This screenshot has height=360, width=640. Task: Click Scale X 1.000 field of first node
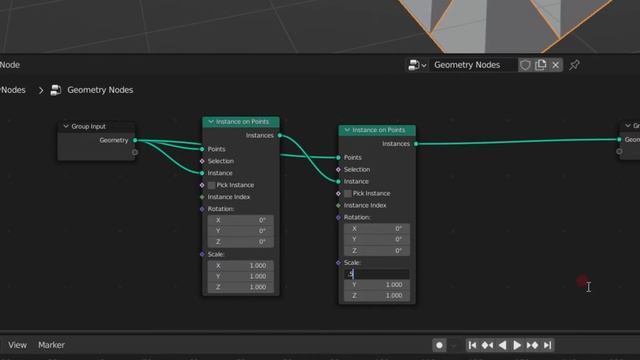click(240, 265)
